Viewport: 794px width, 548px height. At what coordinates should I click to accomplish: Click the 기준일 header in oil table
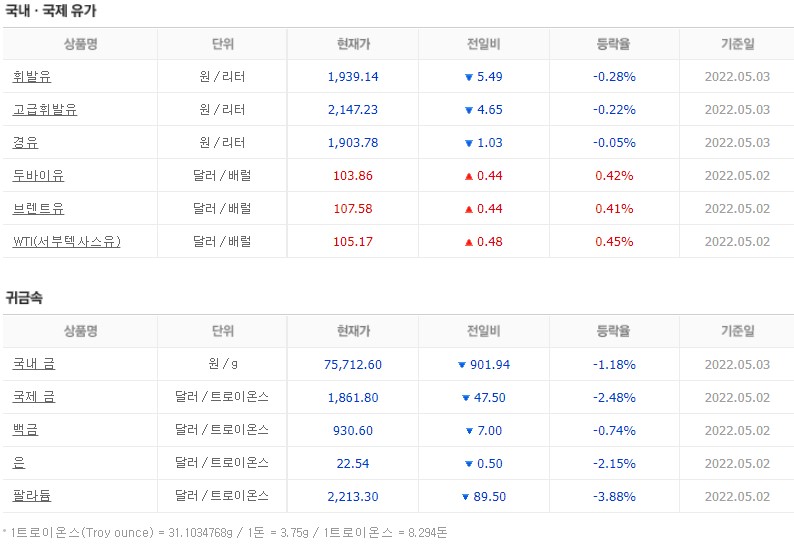(x=737, y=44)
